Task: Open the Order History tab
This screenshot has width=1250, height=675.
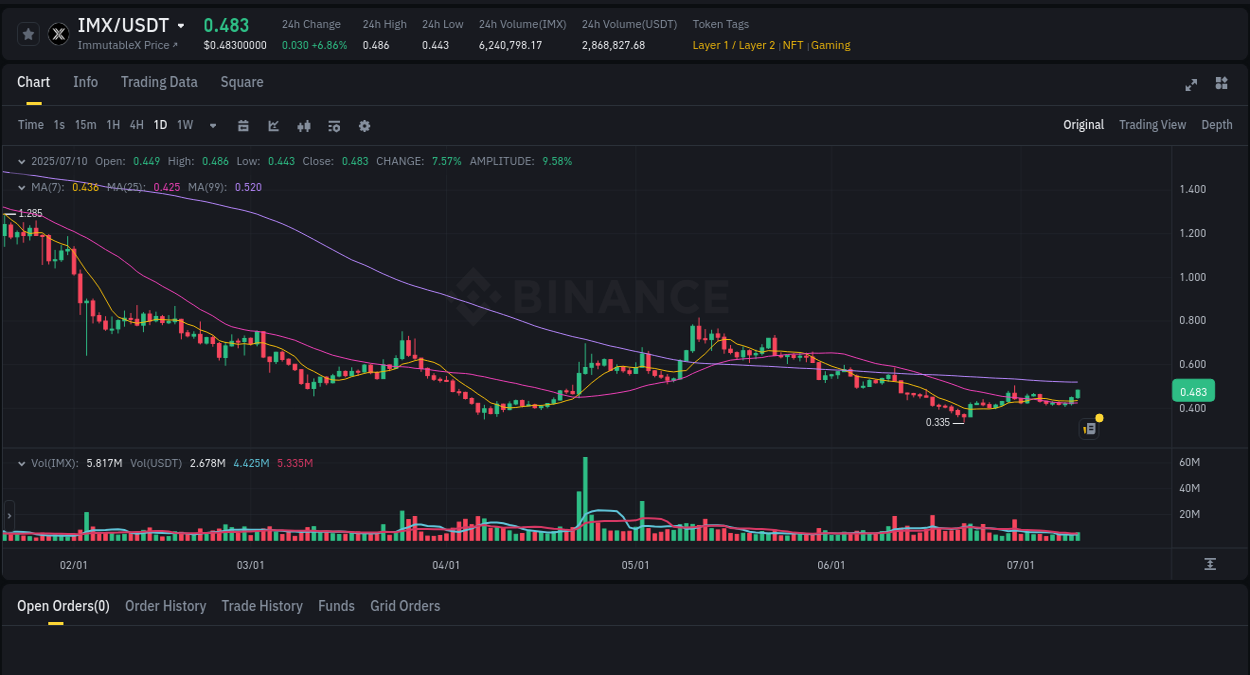Action: pos(165,606)
